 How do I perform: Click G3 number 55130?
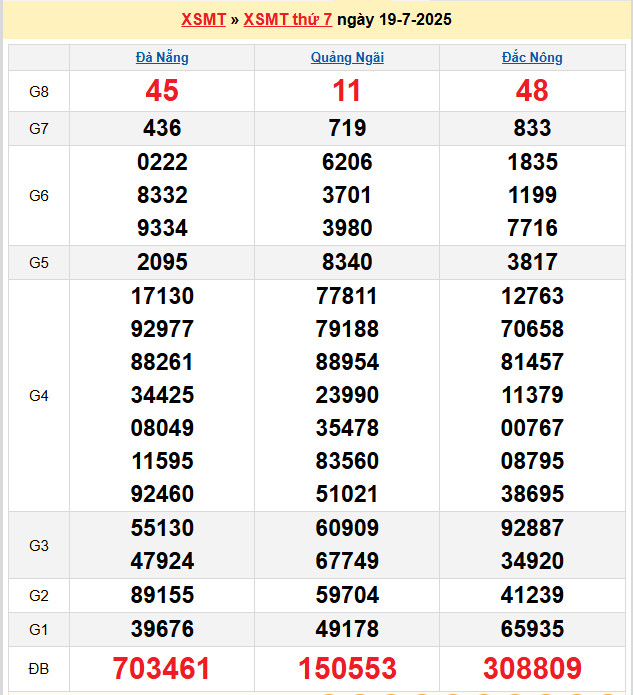162,528
